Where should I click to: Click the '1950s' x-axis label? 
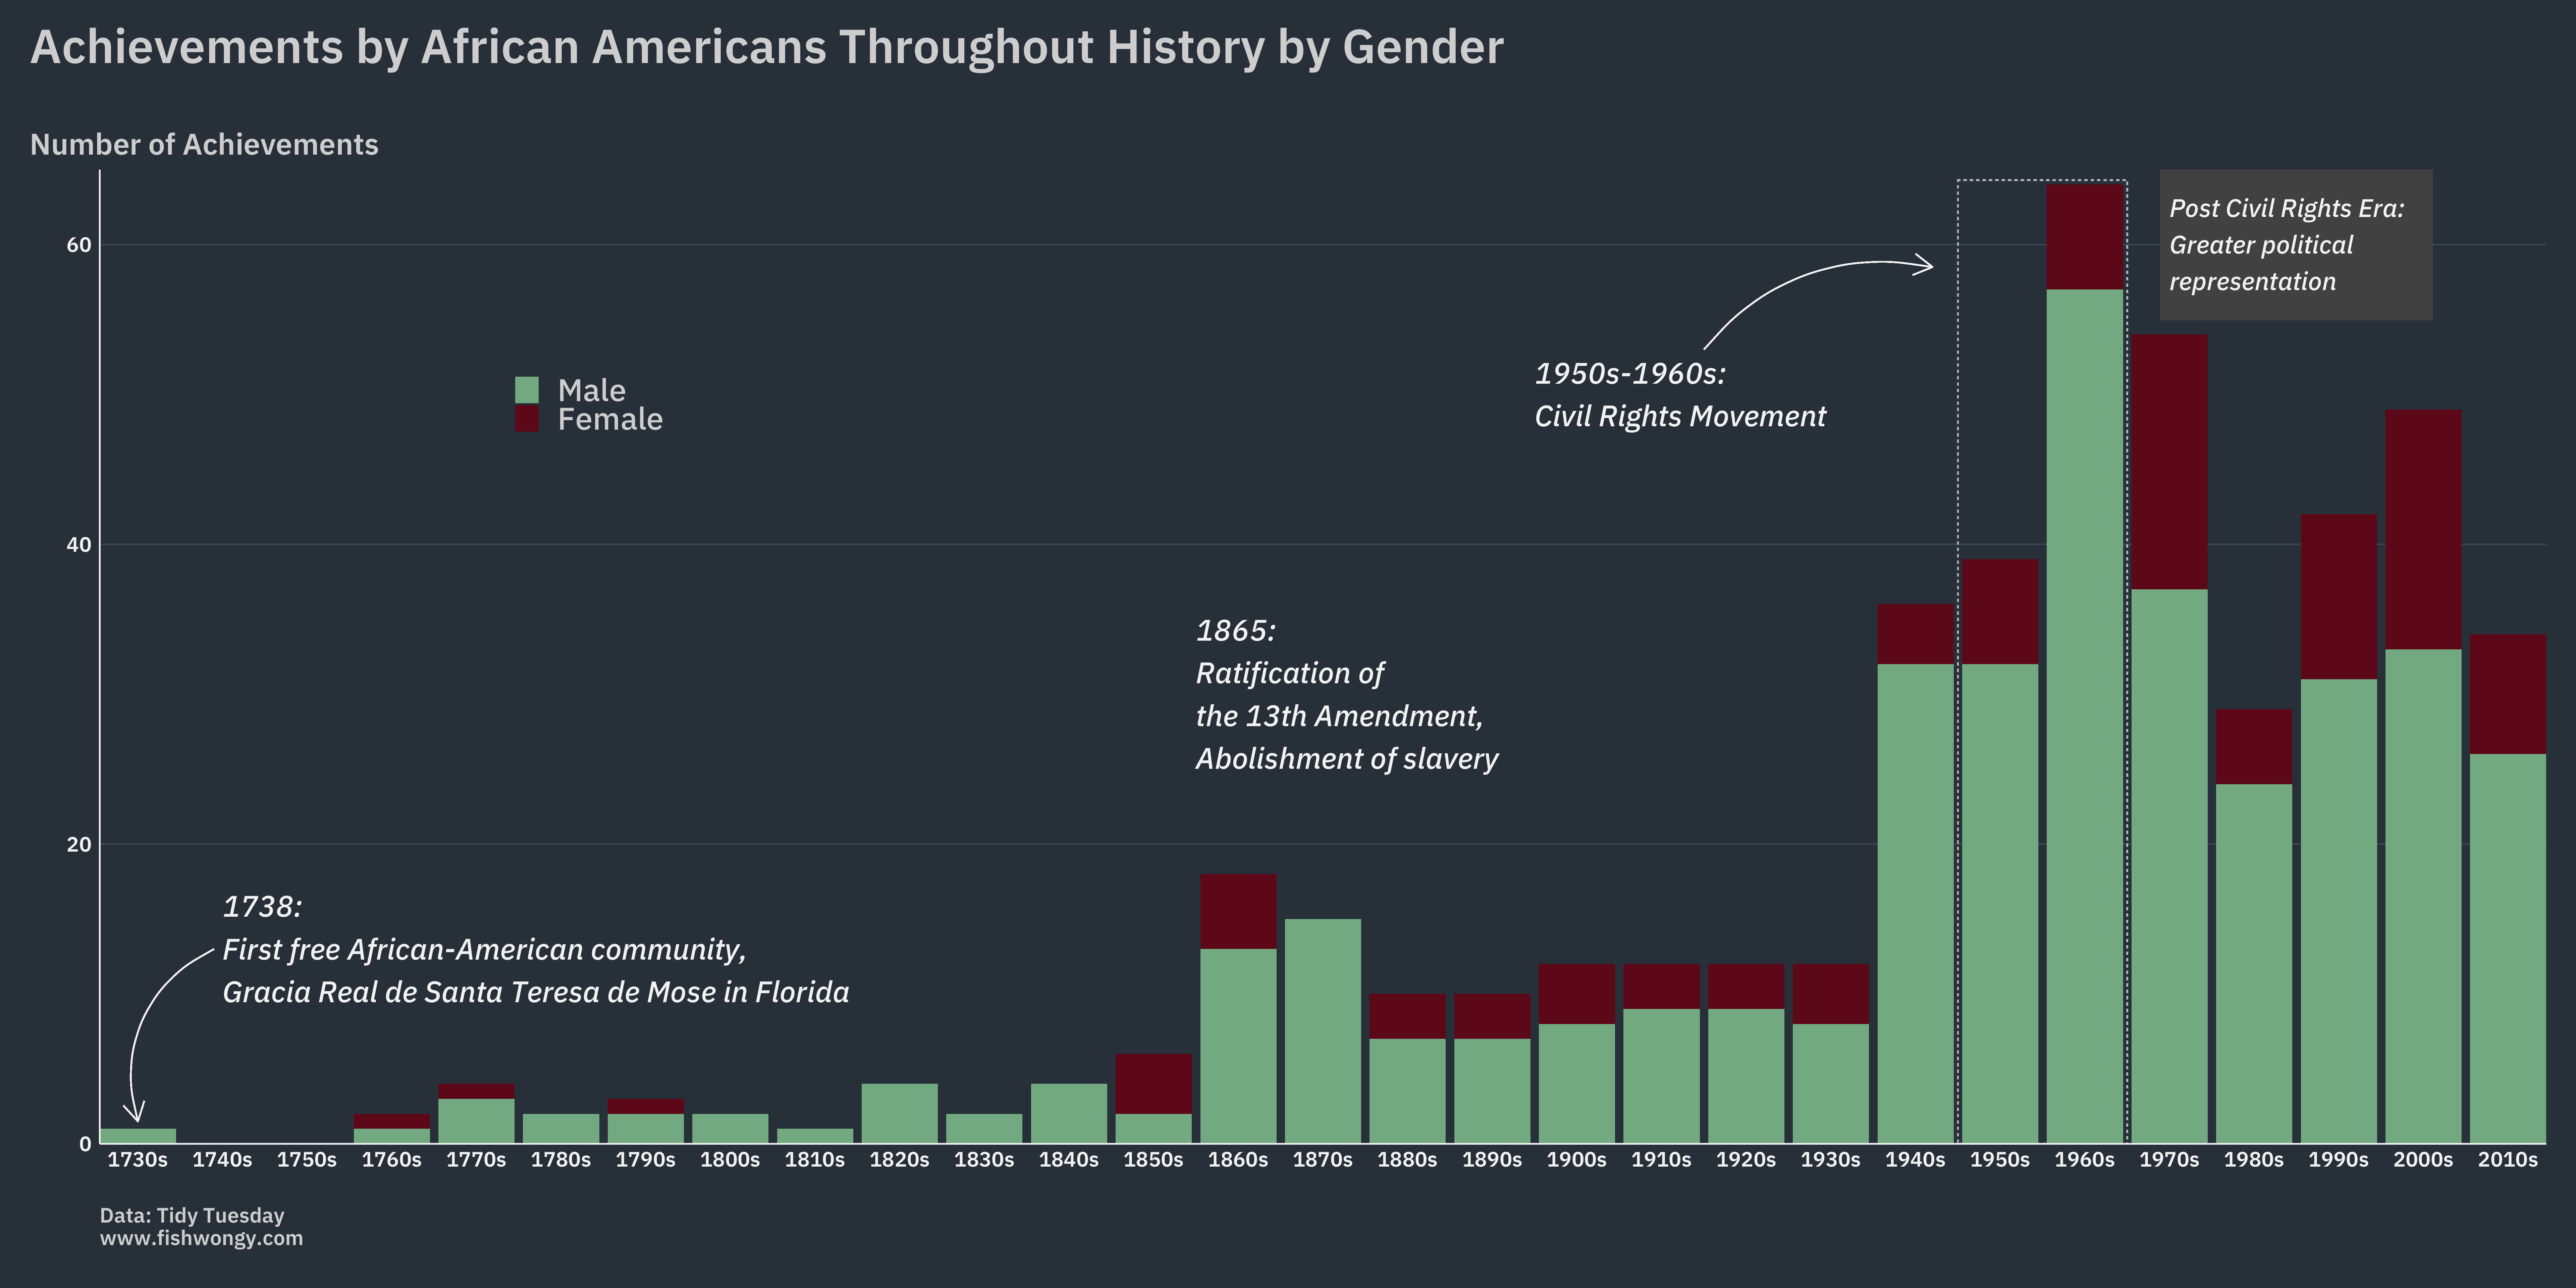2000,1160
